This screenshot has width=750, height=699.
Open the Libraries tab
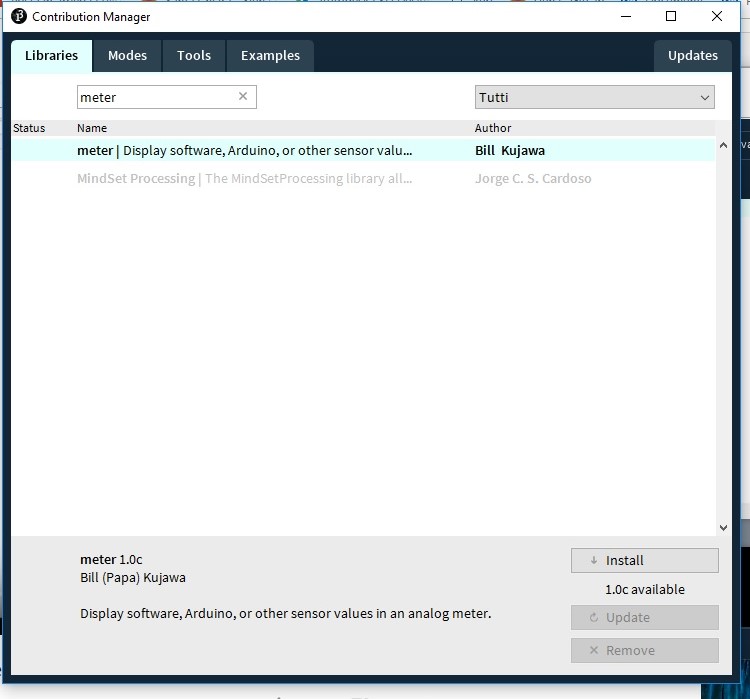[x=52, y=56]
